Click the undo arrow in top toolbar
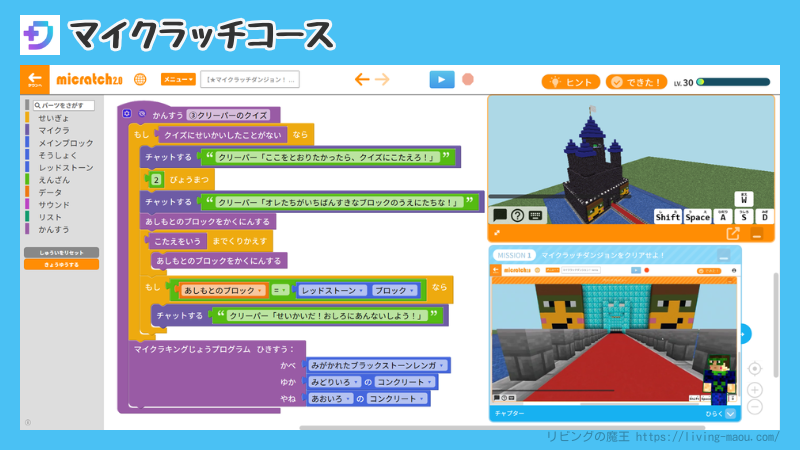Viewport: 800px width, 450px height. pyautogui.click(x=362, y=80)
